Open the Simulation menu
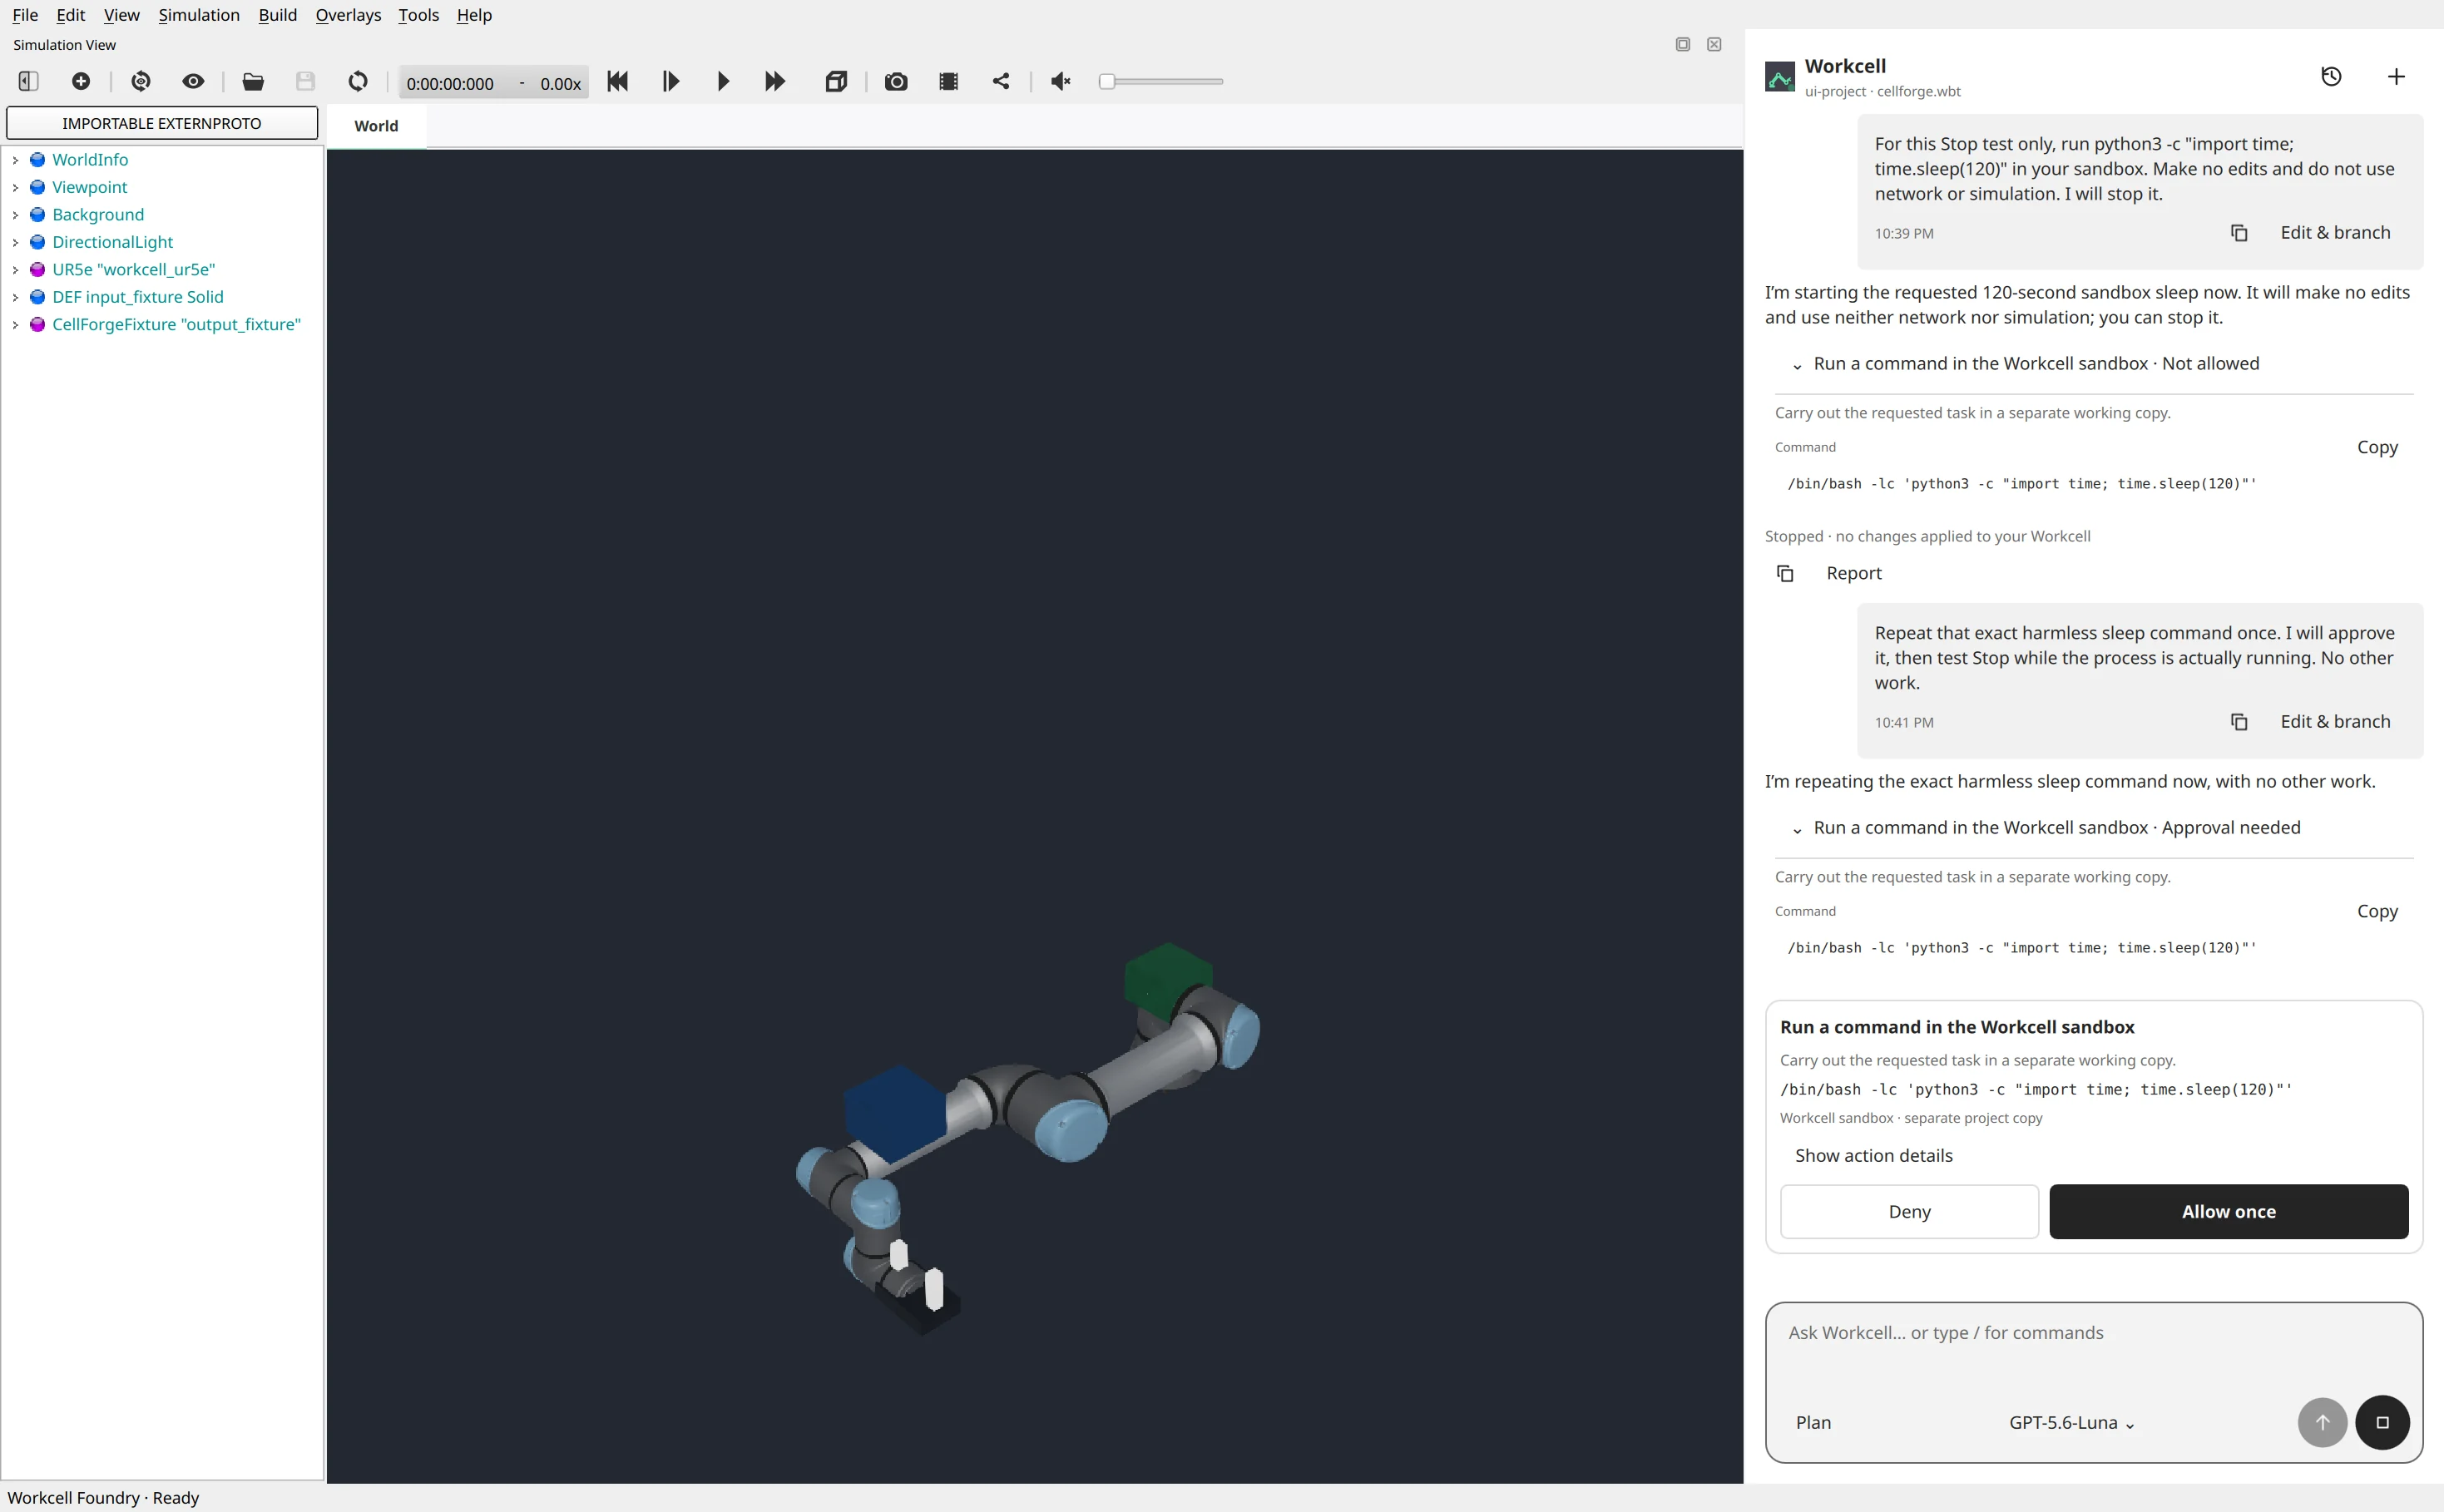This screenshot has width=2444, height=1512. [x=199, y=15]
